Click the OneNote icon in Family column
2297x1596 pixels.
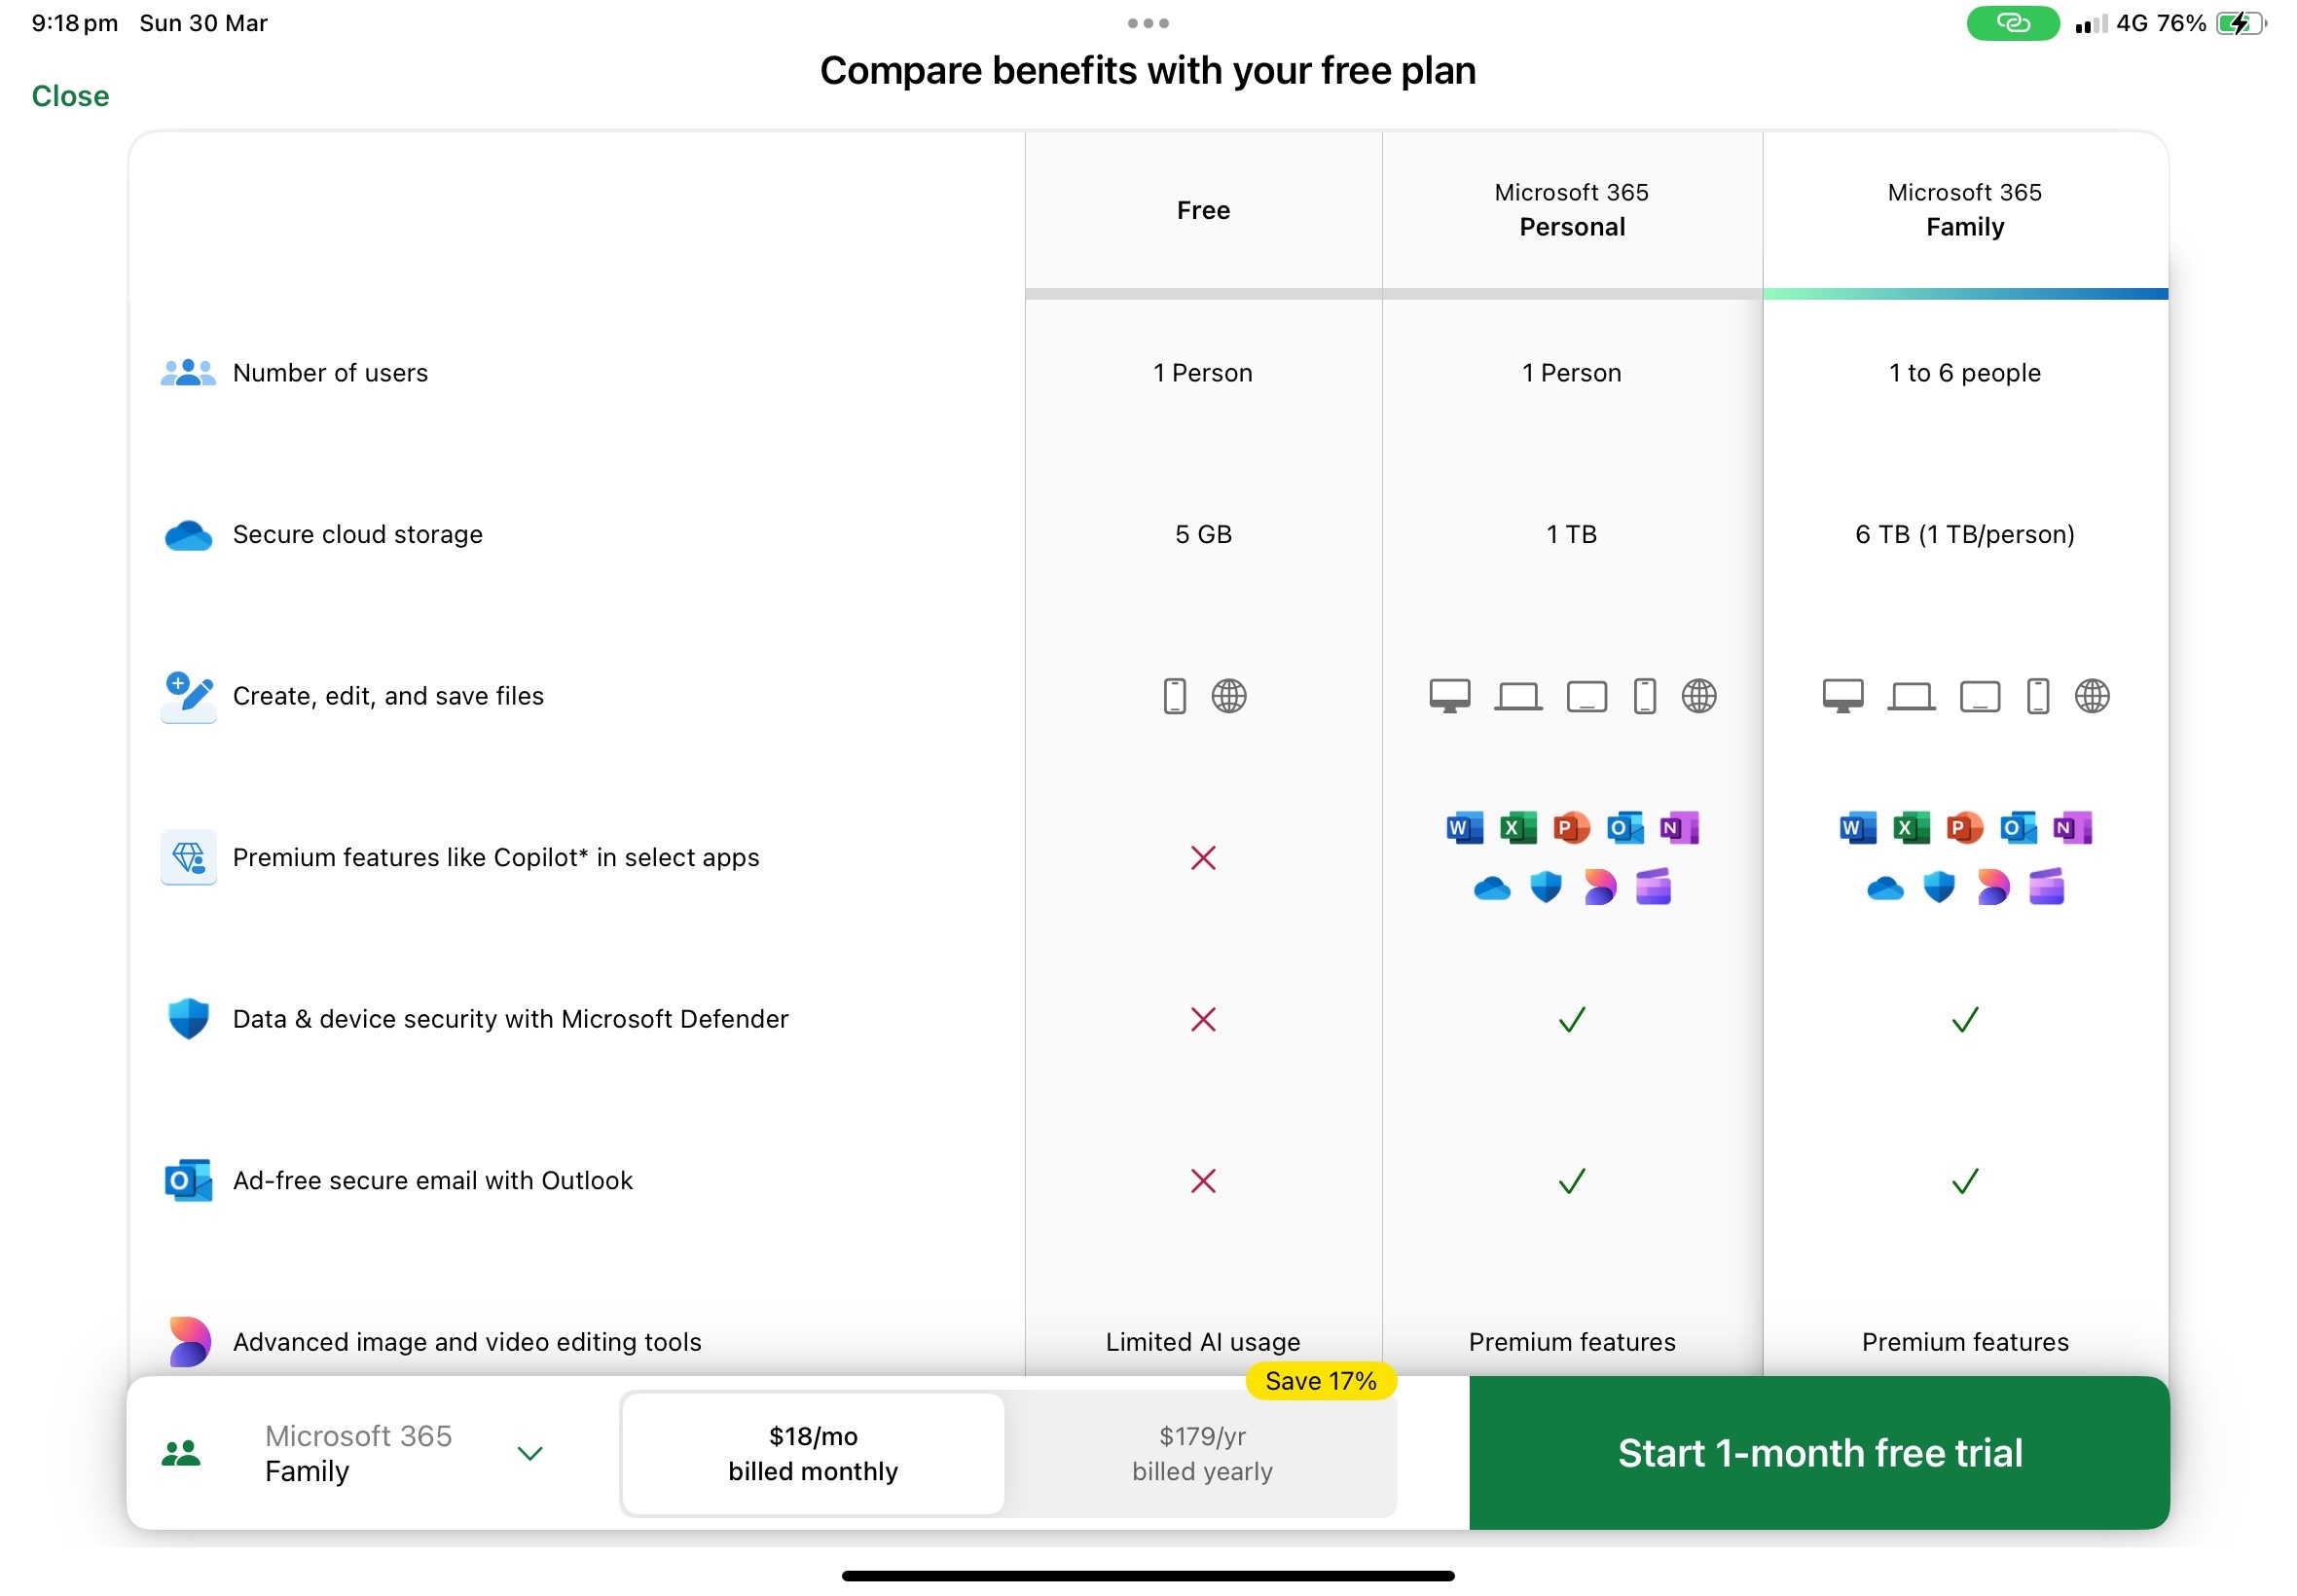pos(2072,828)
